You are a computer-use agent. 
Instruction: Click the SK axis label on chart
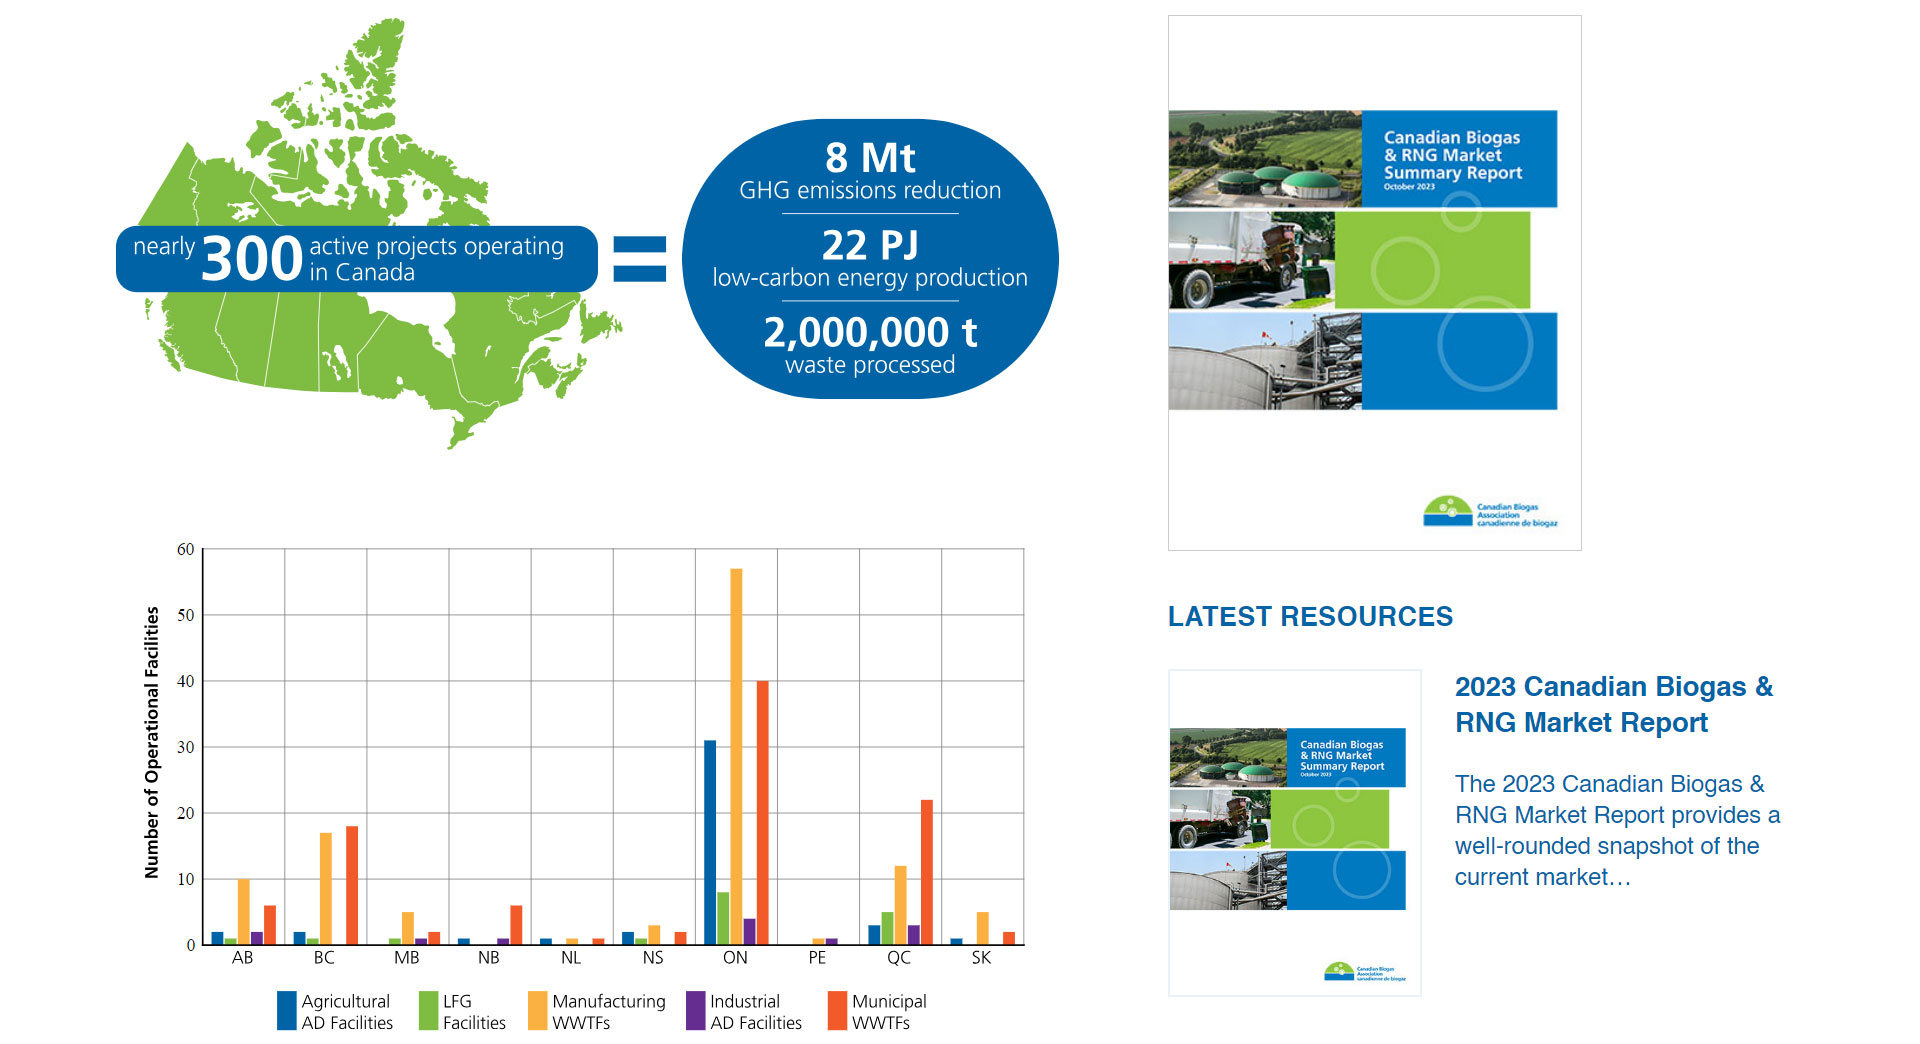click(981, 958)
